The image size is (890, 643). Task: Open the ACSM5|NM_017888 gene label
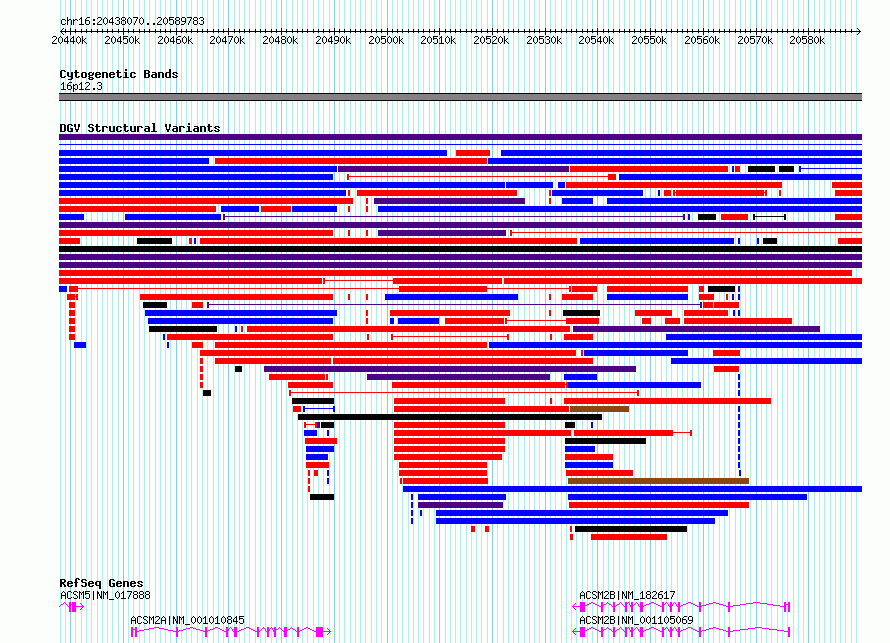105,595
